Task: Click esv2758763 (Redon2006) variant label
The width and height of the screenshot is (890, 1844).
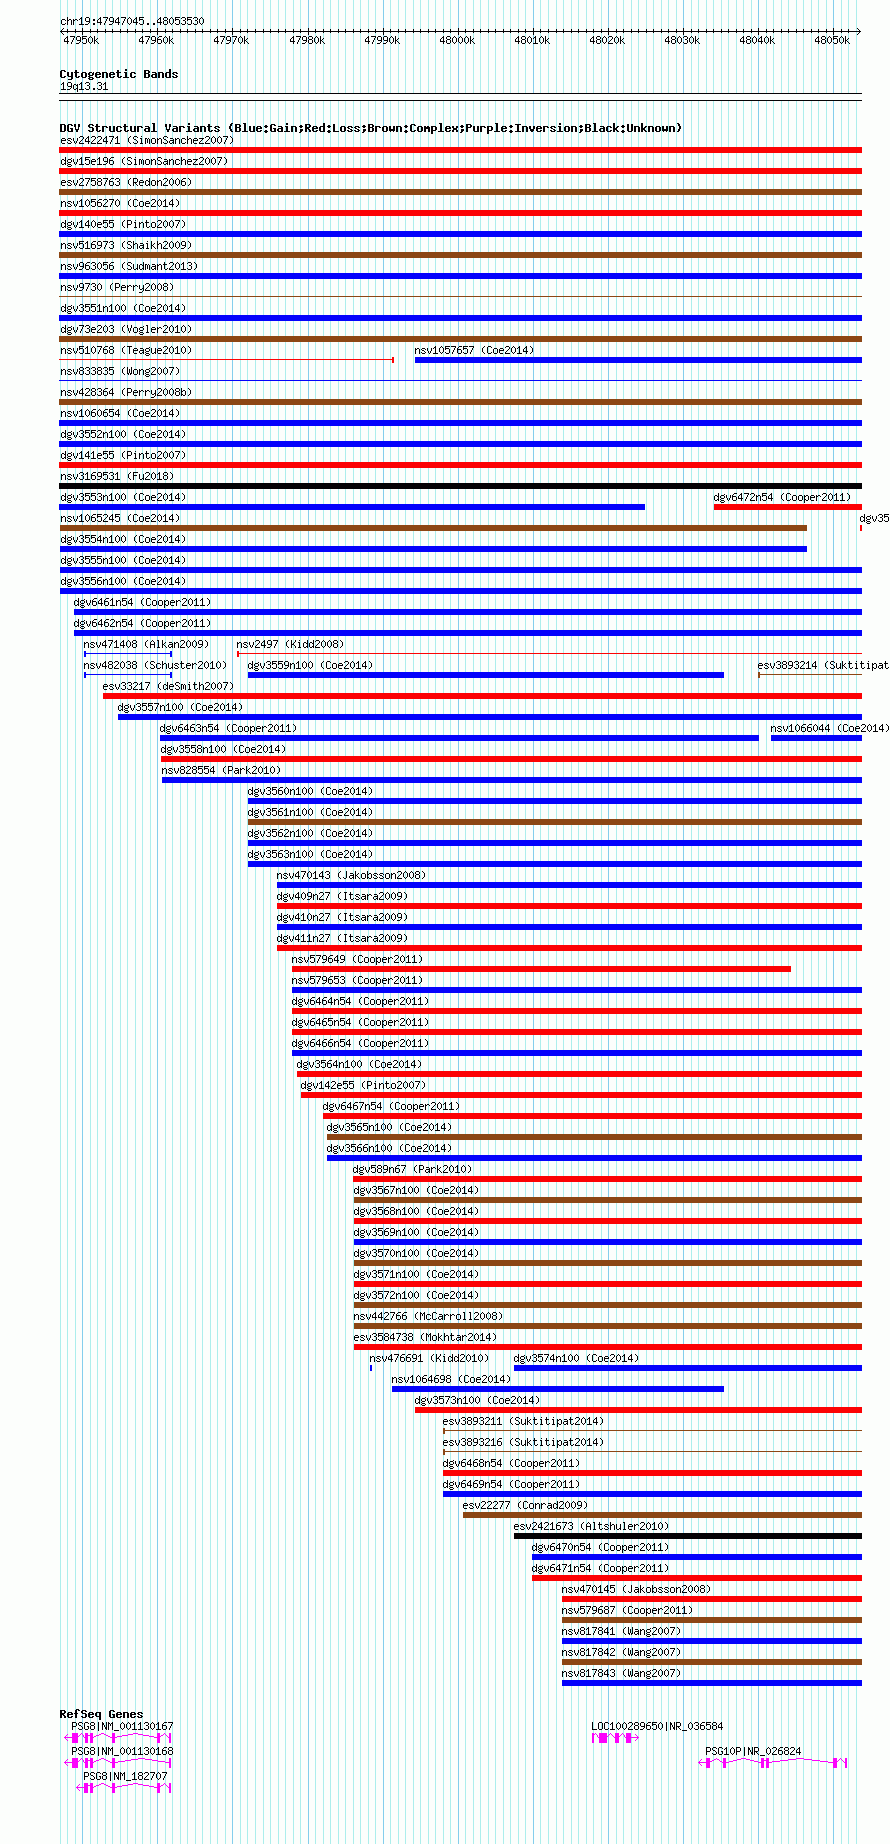Action: pyautogui.click(x=126, y=182)
